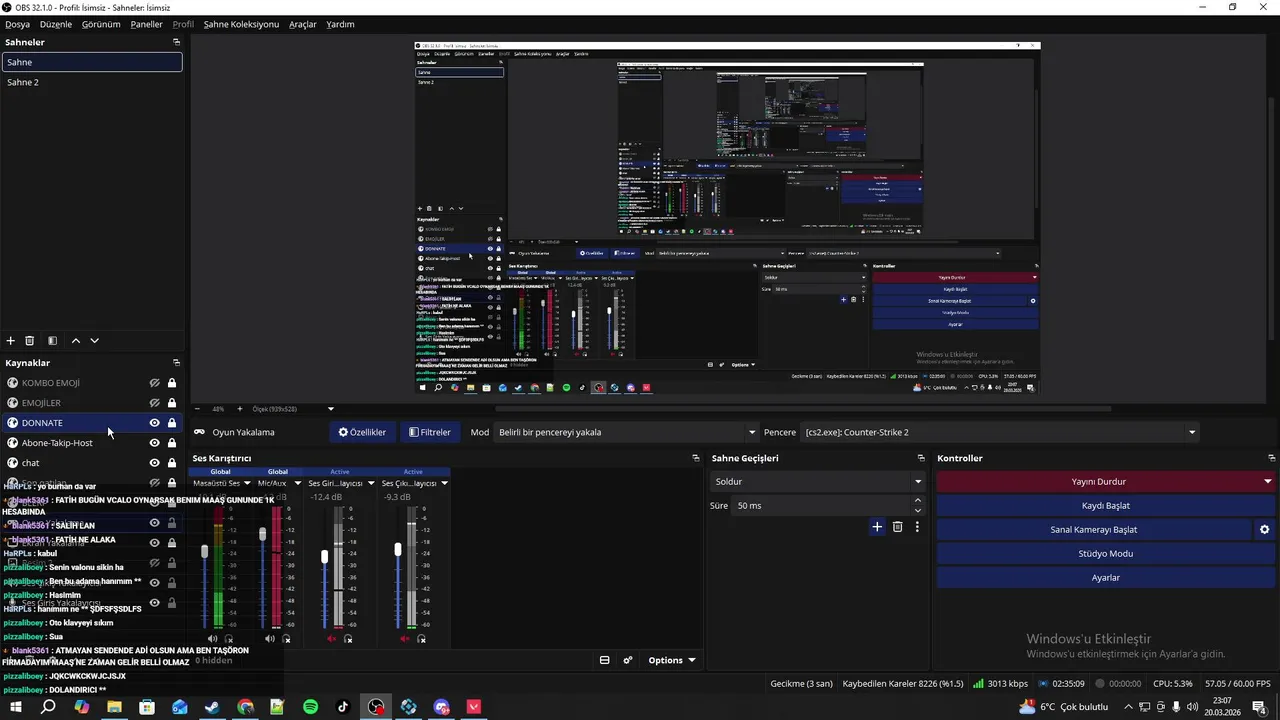Toggle the lock on the chat source

[x=172, y=463]
